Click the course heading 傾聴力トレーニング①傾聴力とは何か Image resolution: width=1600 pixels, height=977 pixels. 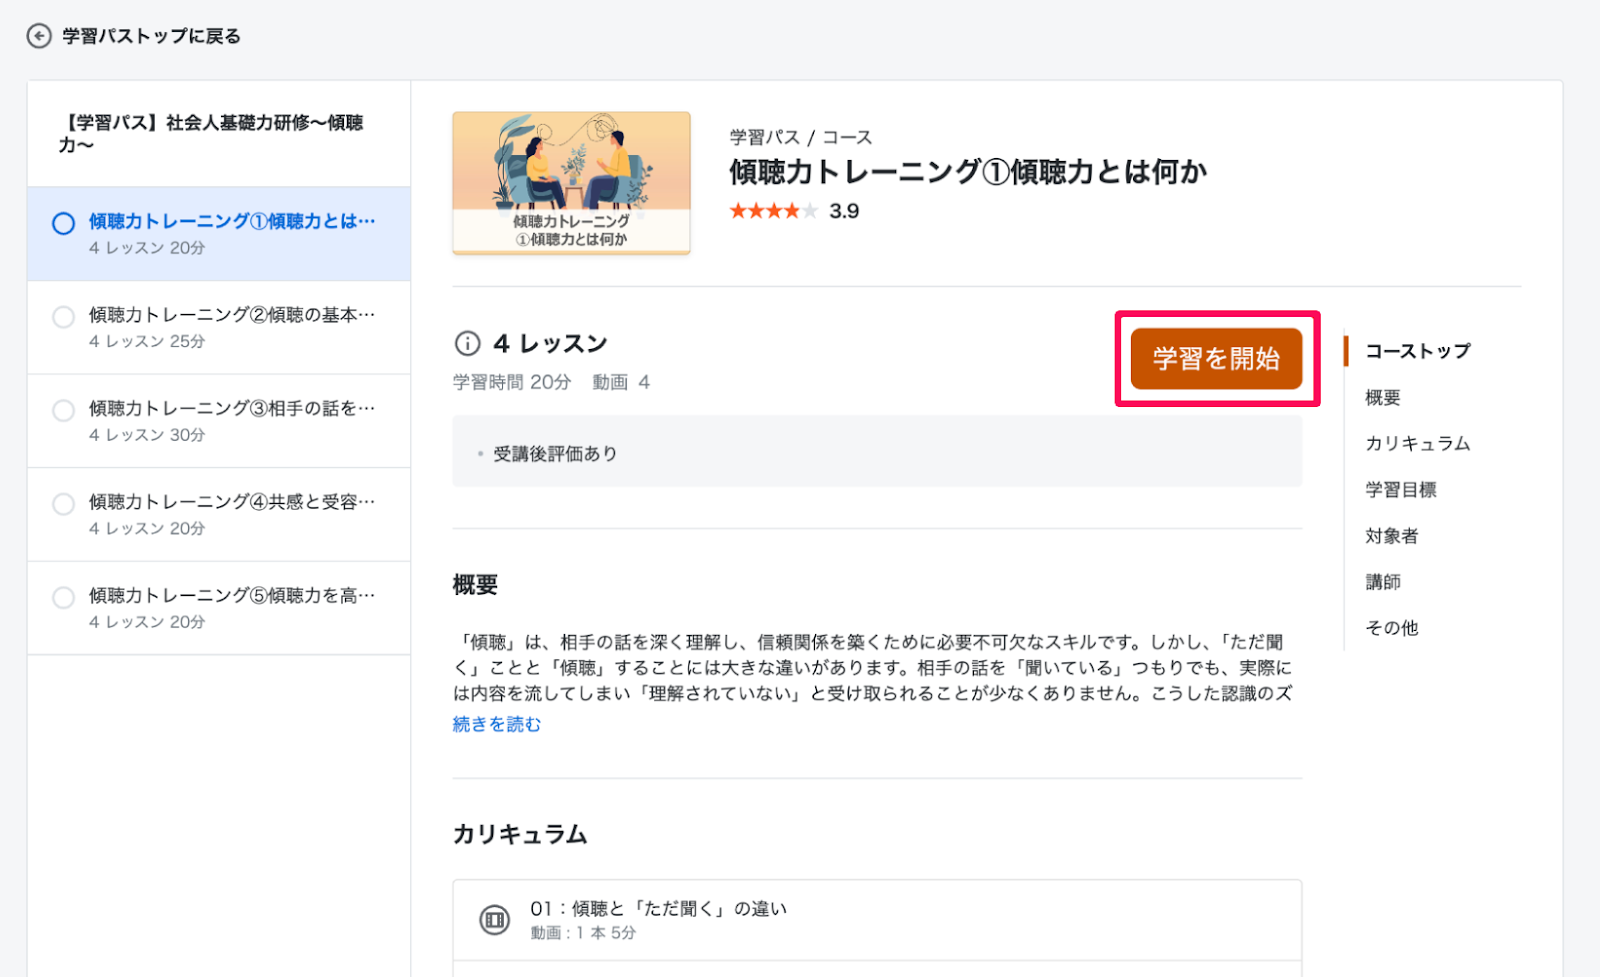point(967,172)
